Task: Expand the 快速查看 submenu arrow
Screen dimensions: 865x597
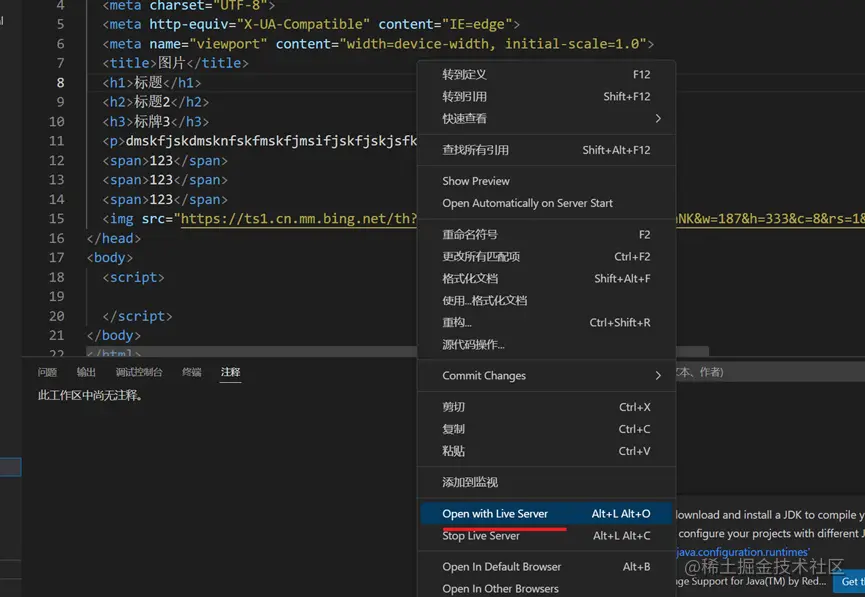Action: (x=658, y=119)
